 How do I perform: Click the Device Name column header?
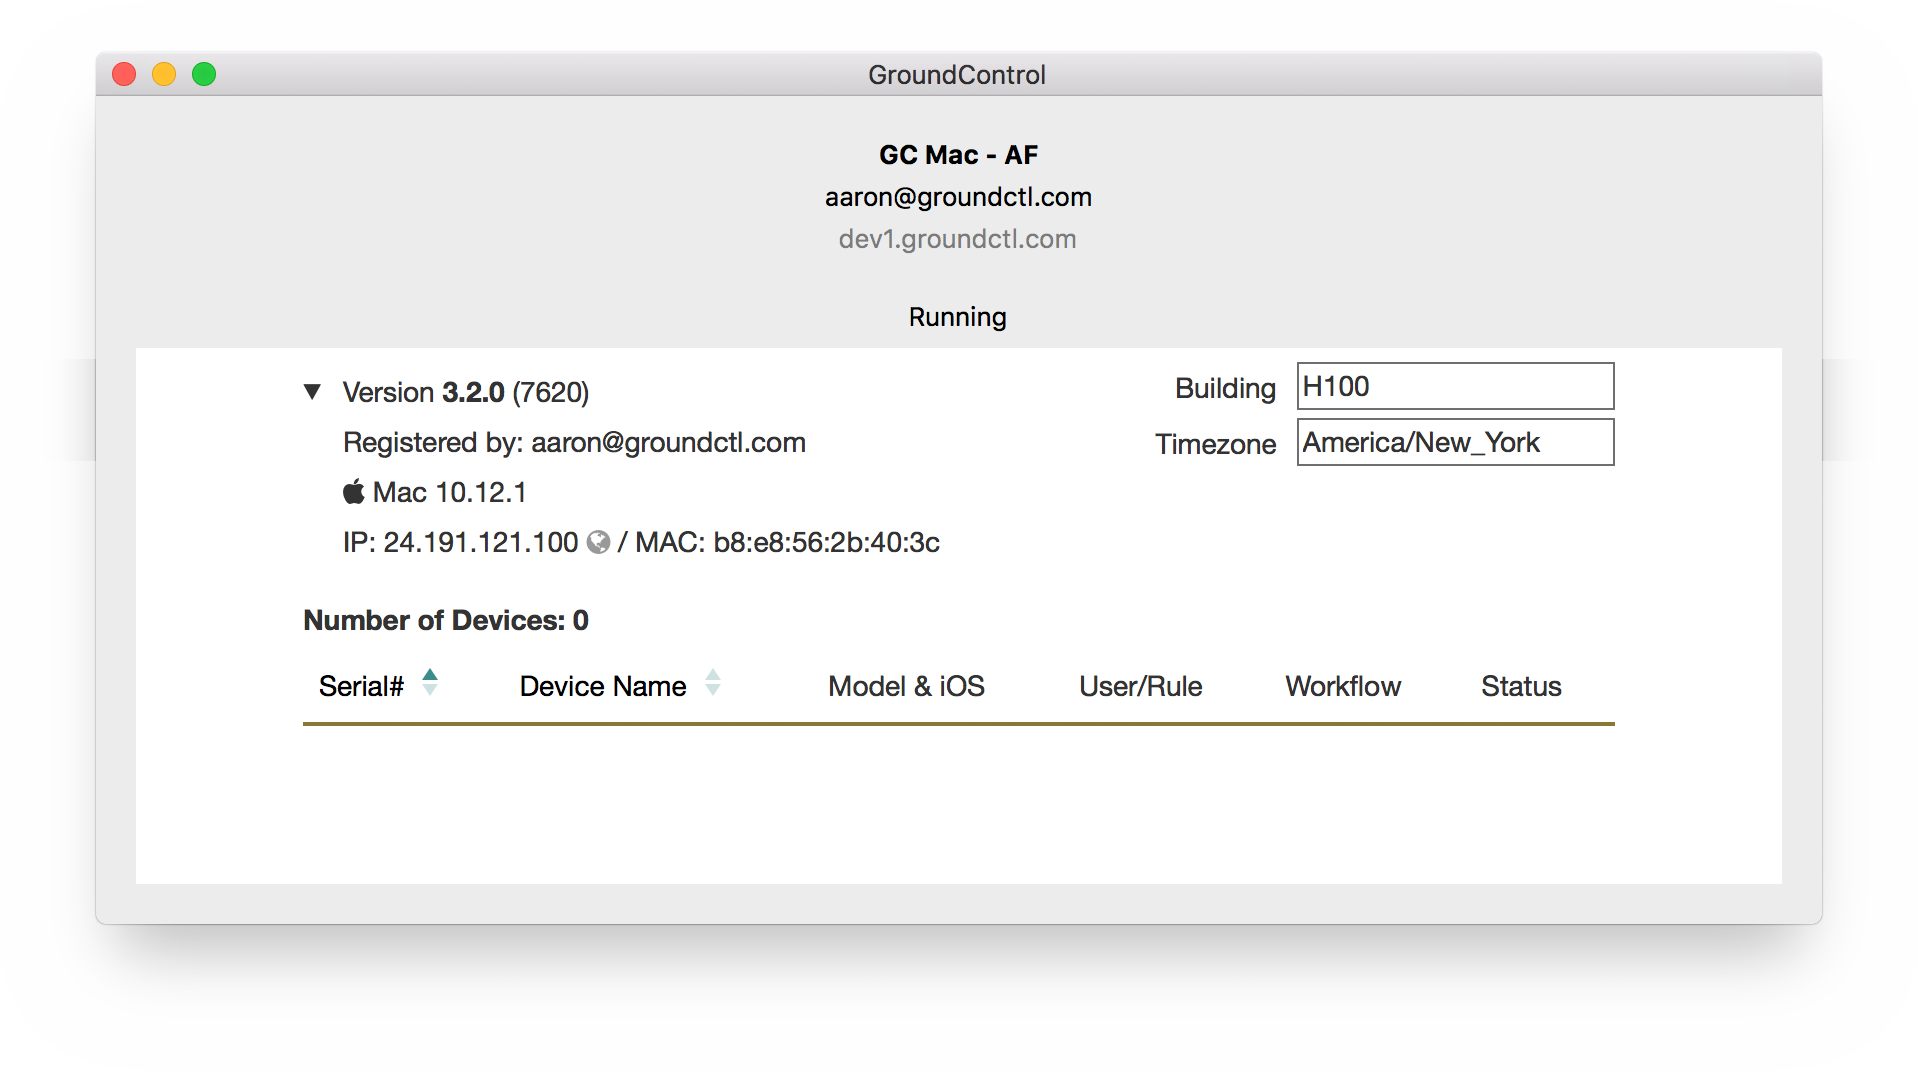click(603, 686)
